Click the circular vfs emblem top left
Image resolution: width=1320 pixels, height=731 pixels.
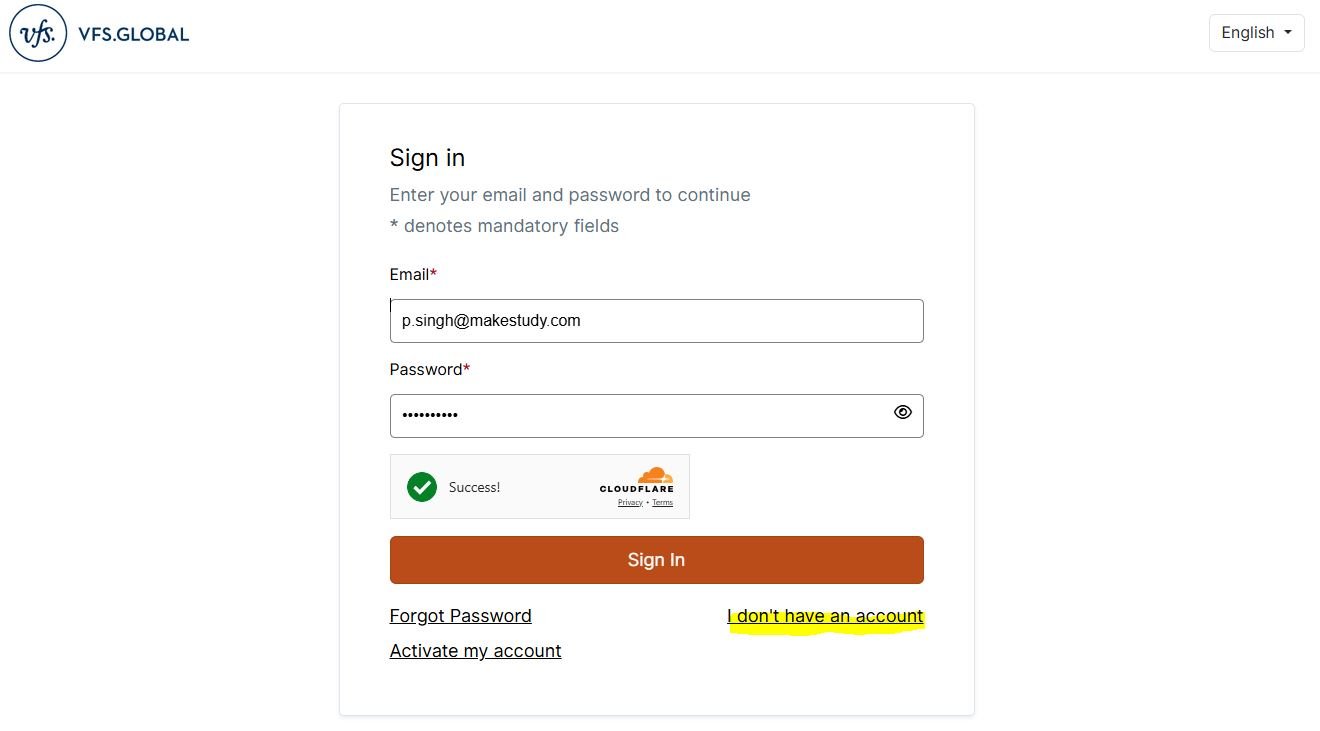point(37,32)
